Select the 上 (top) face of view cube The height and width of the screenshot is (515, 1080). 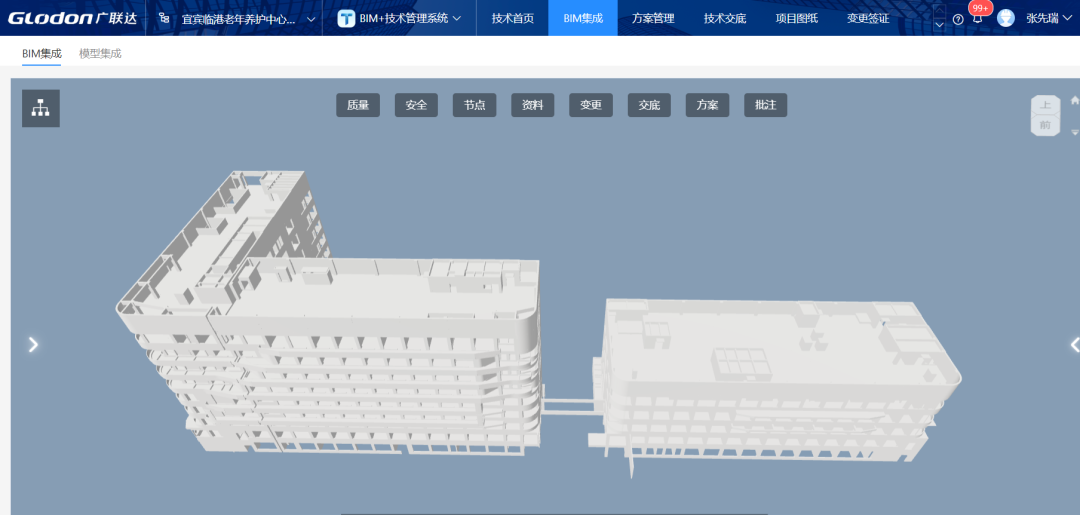click(x=1045, y=105)
